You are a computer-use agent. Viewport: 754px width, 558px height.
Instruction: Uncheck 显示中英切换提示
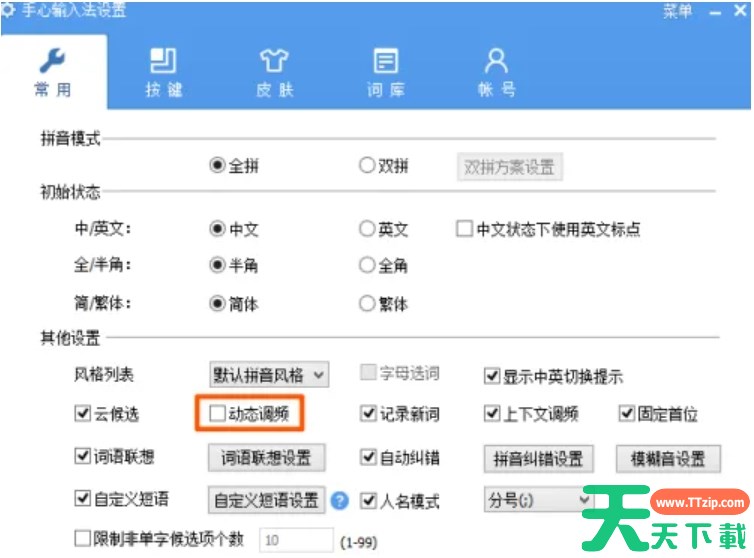pyautogui.click(x=492, y=376)
